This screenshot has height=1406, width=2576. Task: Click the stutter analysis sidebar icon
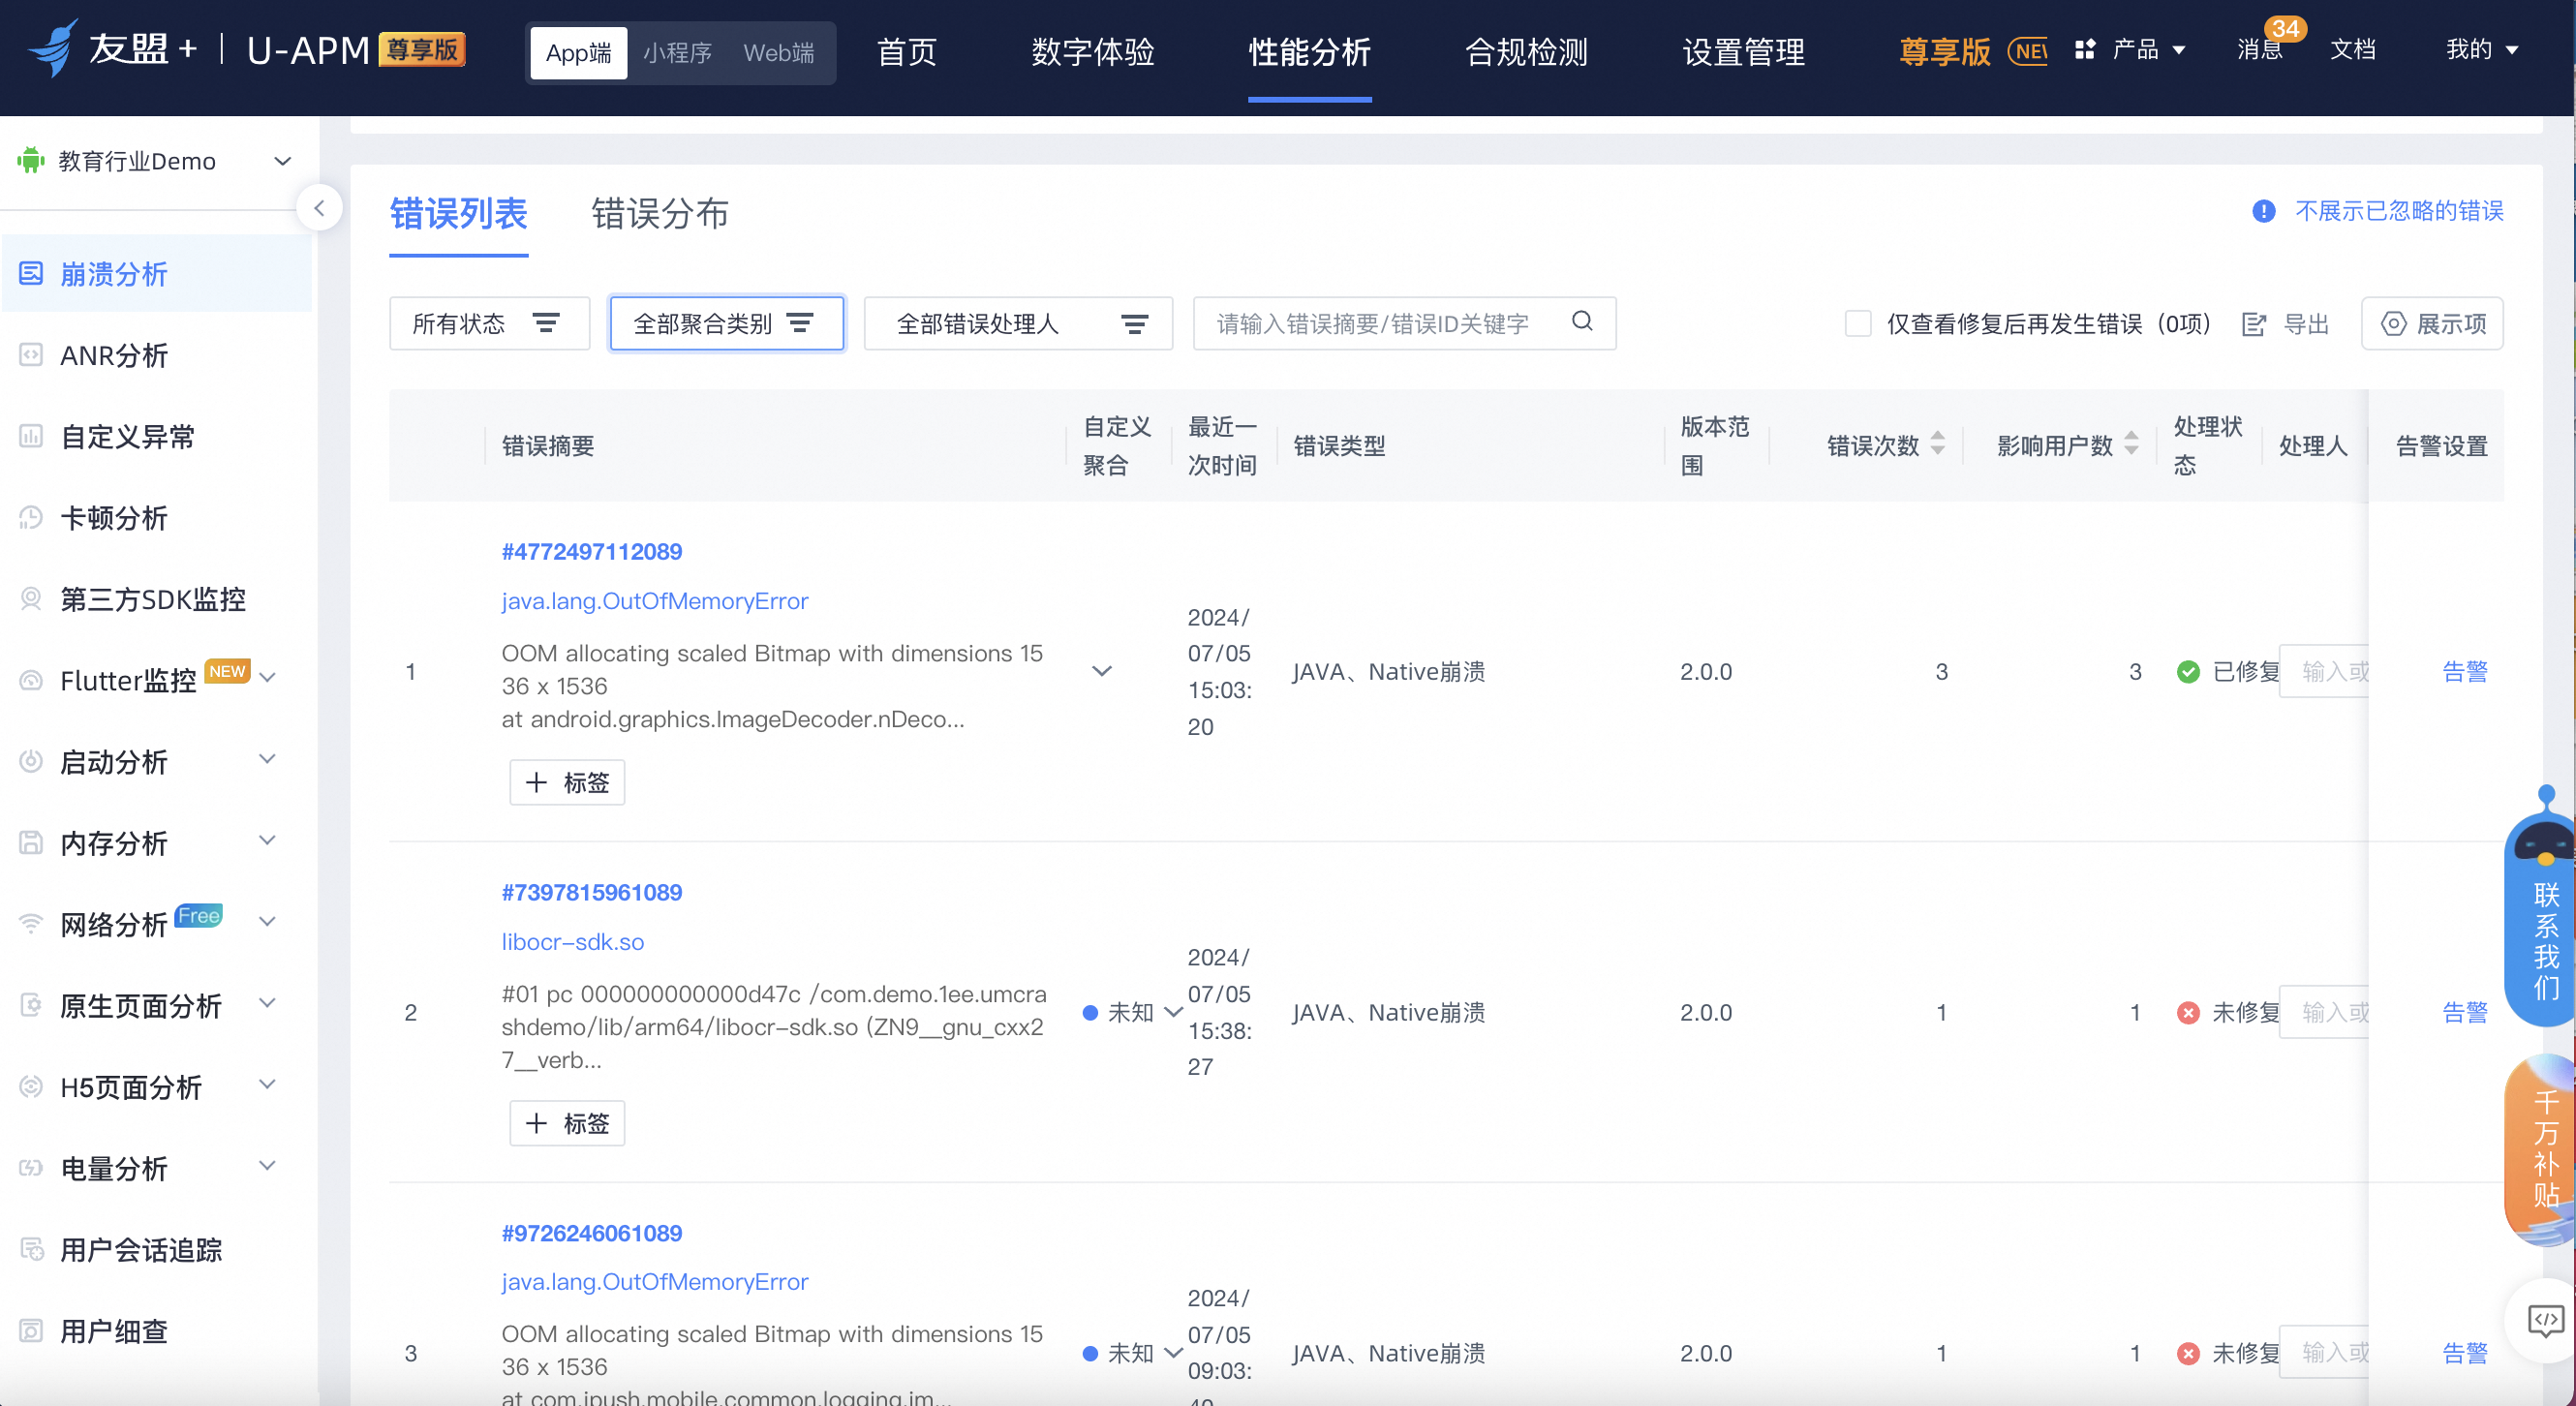point(31,517)
